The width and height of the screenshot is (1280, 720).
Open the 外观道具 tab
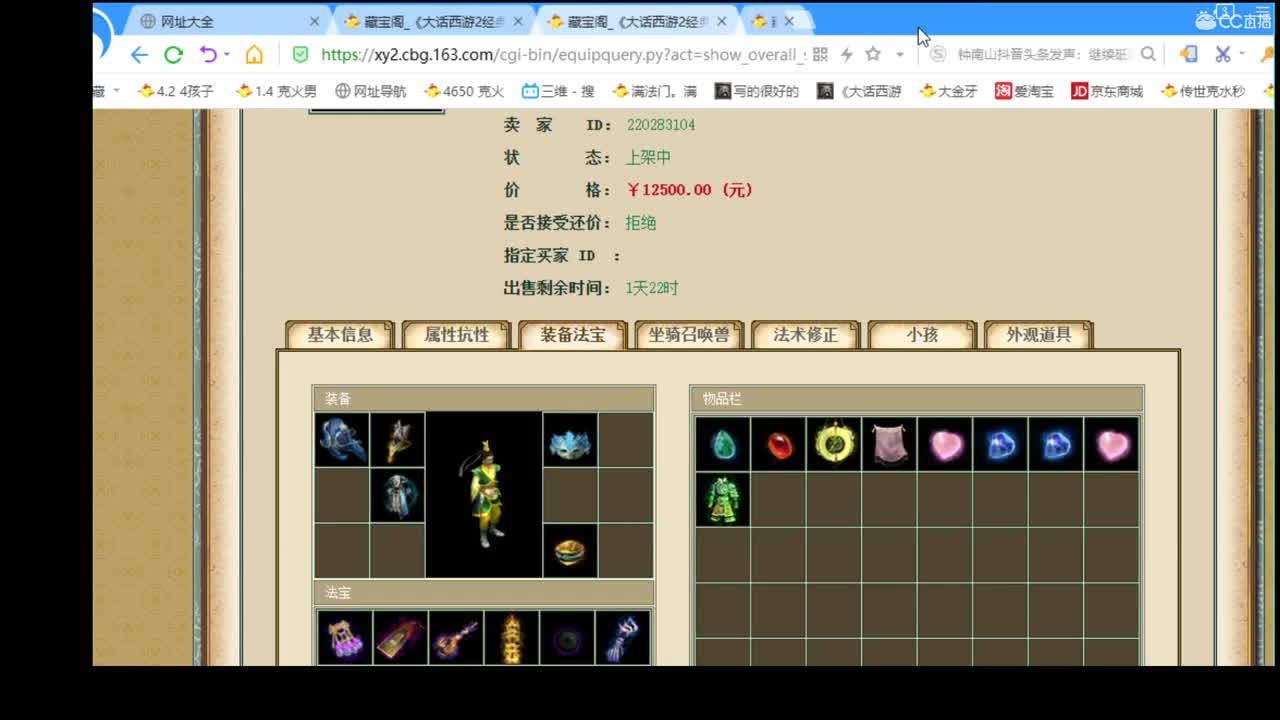point(1038,335)
